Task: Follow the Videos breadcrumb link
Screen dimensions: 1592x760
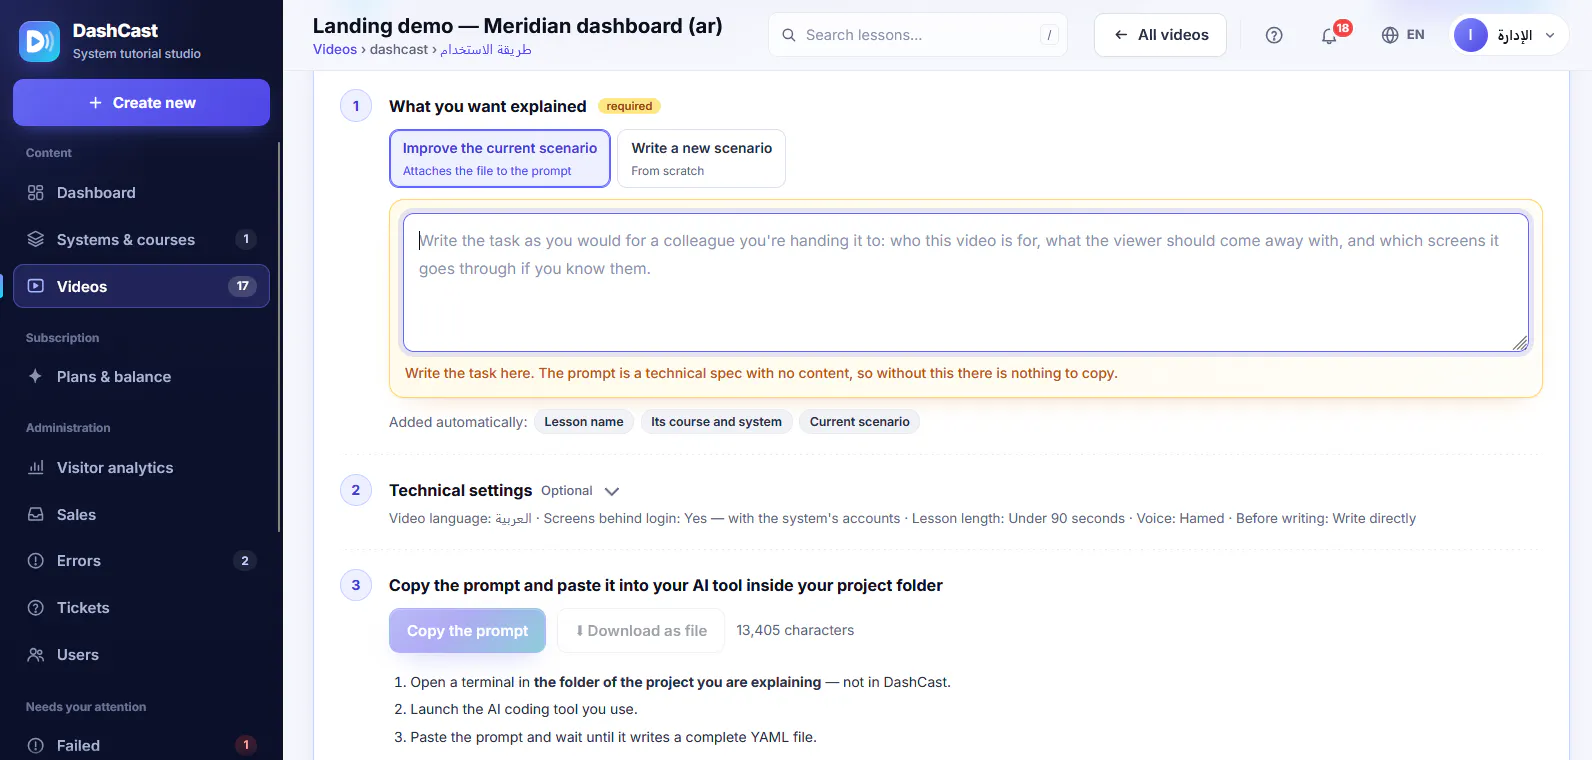Action: (335, 49)
